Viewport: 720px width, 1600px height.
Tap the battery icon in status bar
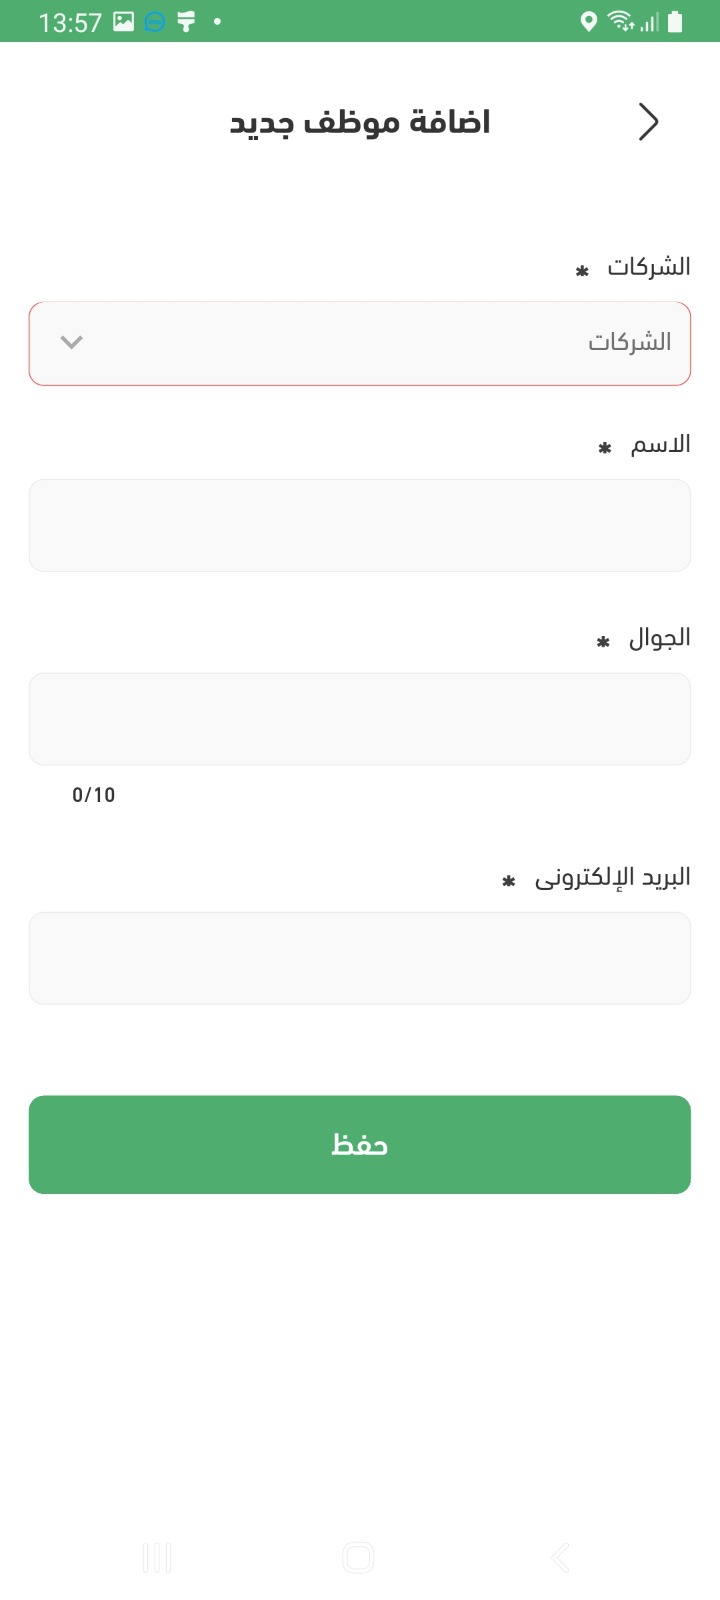[x=676, y=21]
